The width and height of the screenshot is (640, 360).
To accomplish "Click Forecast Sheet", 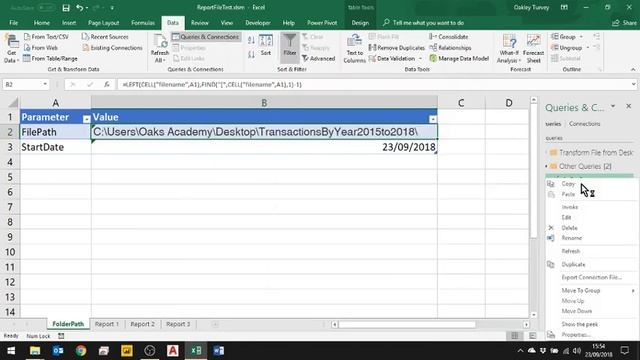I will (533, 49).
